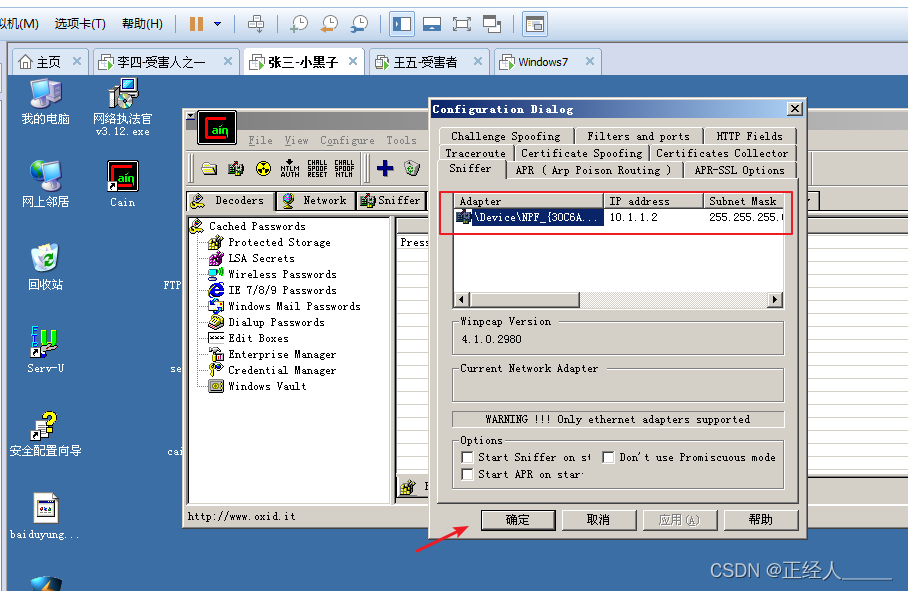Viewport: 908px width, 591px height.
Task: Open the Challenge Spoofing configuration tab
Action: click(x=506, y=136)
